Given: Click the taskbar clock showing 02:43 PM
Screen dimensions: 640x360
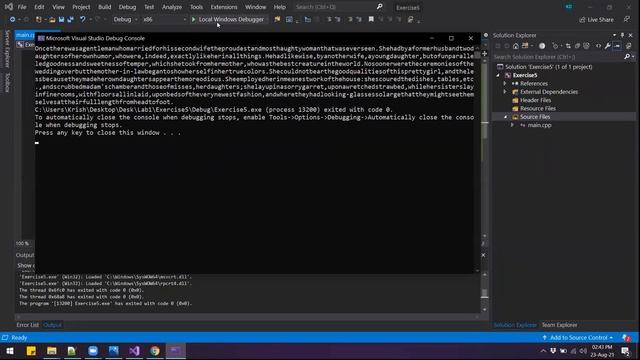Looking at the screenshot, I should pos(602,351).
